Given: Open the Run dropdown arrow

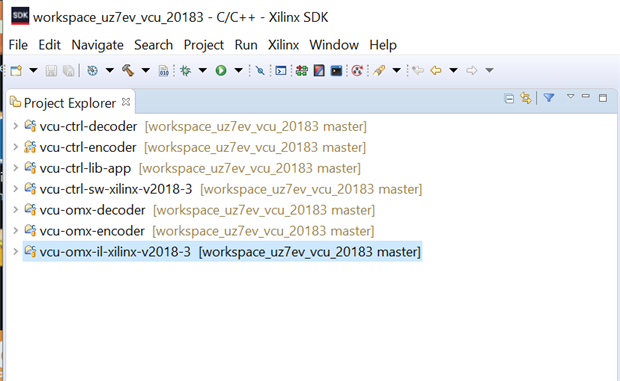Looking at the screenshot, I should pyautogui.click(x=238, y=71).
